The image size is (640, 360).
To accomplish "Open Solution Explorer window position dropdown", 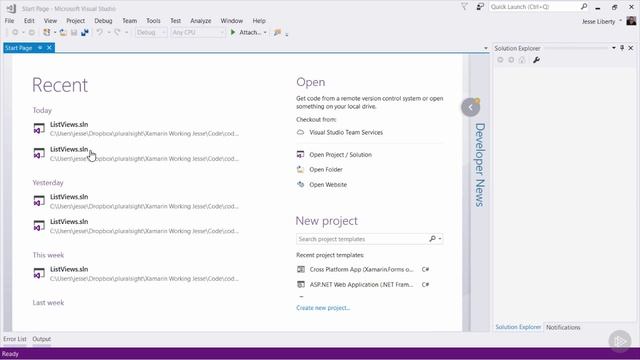I will coord(613,48).
